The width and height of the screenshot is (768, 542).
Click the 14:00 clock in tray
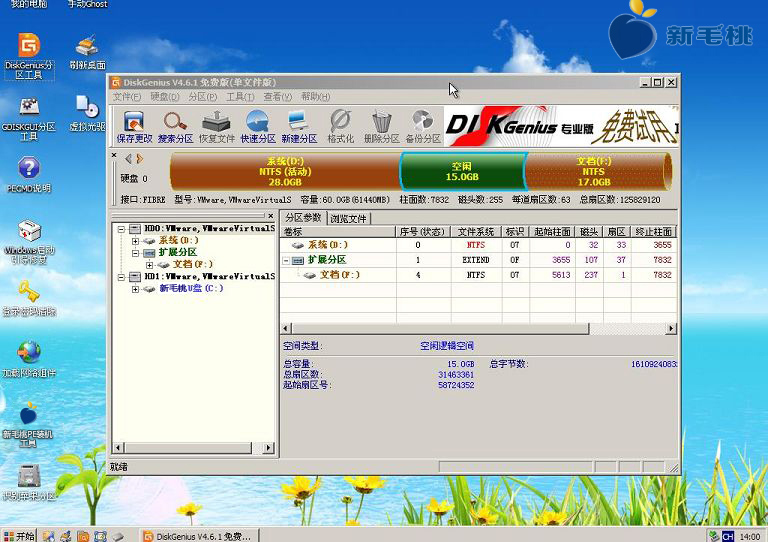[x=749, y=537]
